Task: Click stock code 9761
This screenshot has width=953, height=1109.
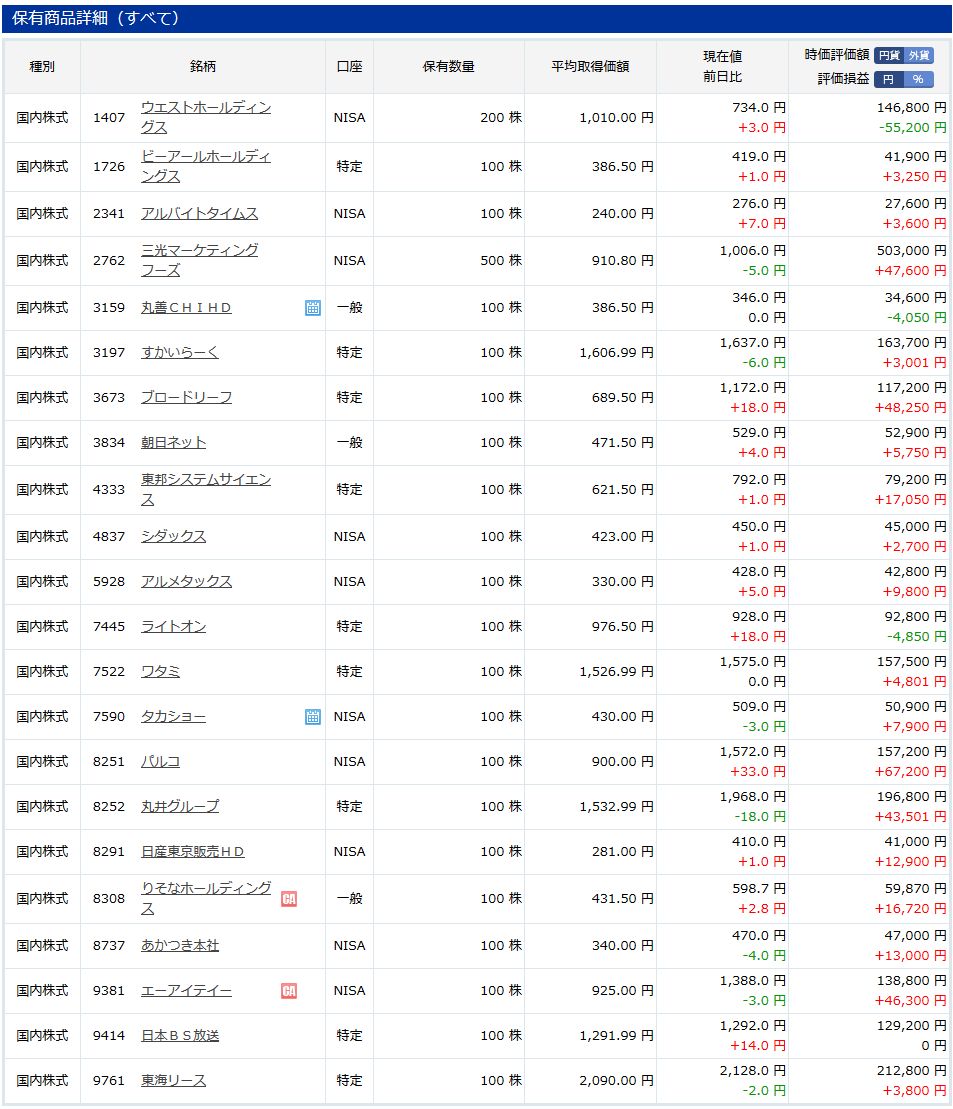Action: (x=109, y=1081)
